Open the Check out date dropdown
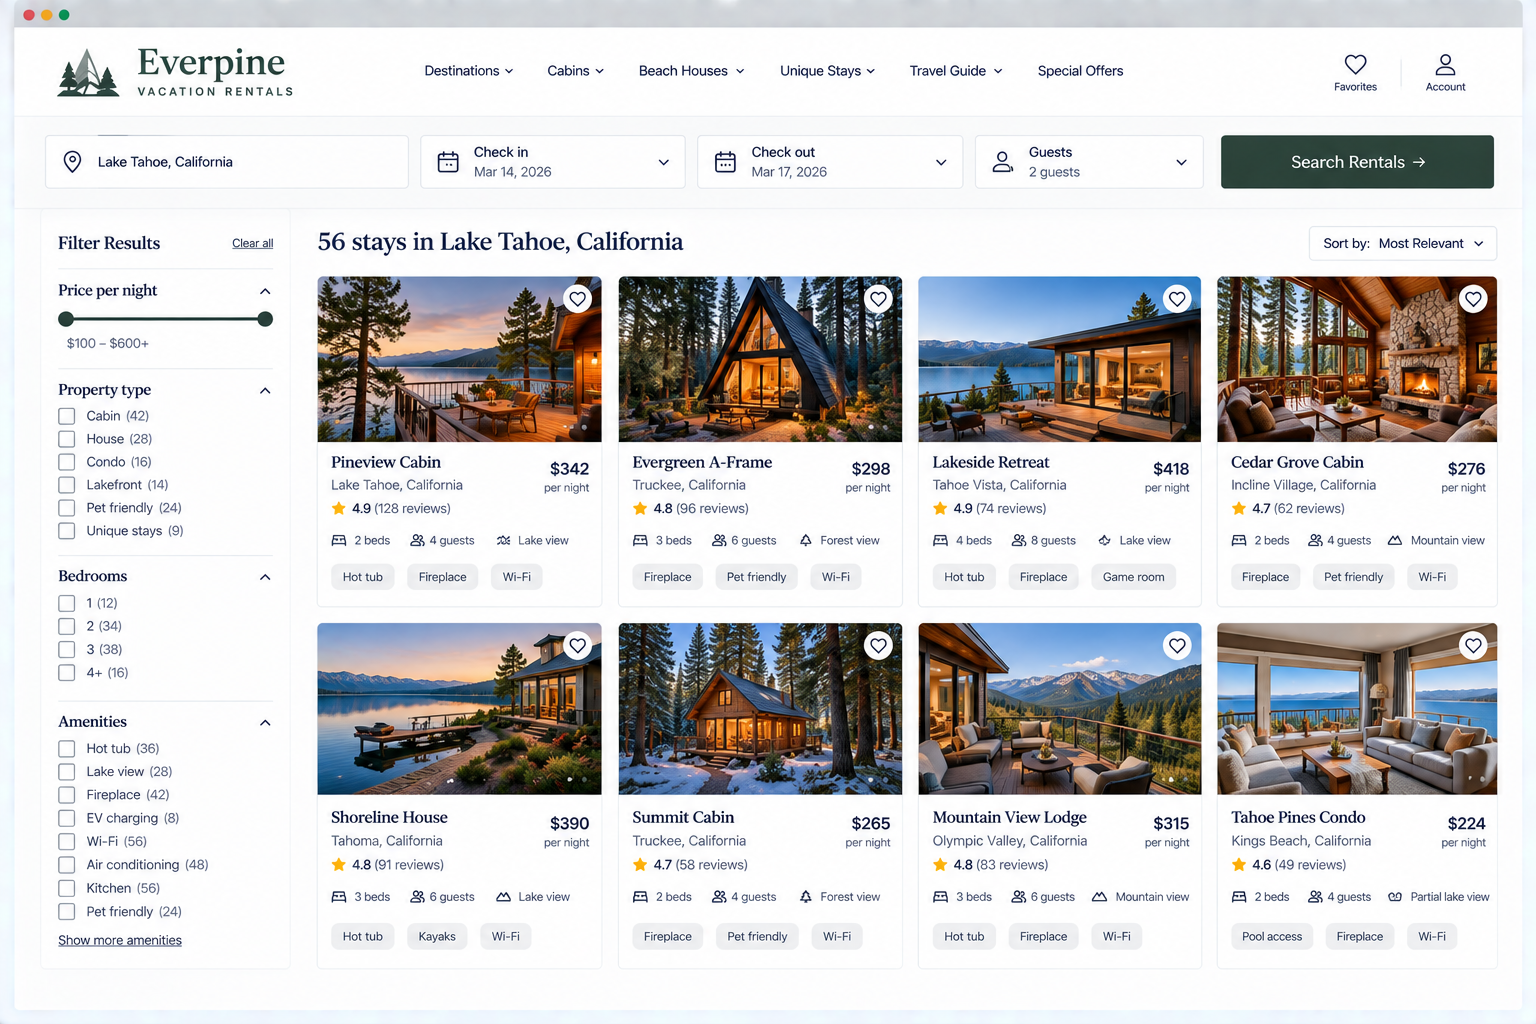Viewport: 1536px width, 1024px height. [830, 162]
